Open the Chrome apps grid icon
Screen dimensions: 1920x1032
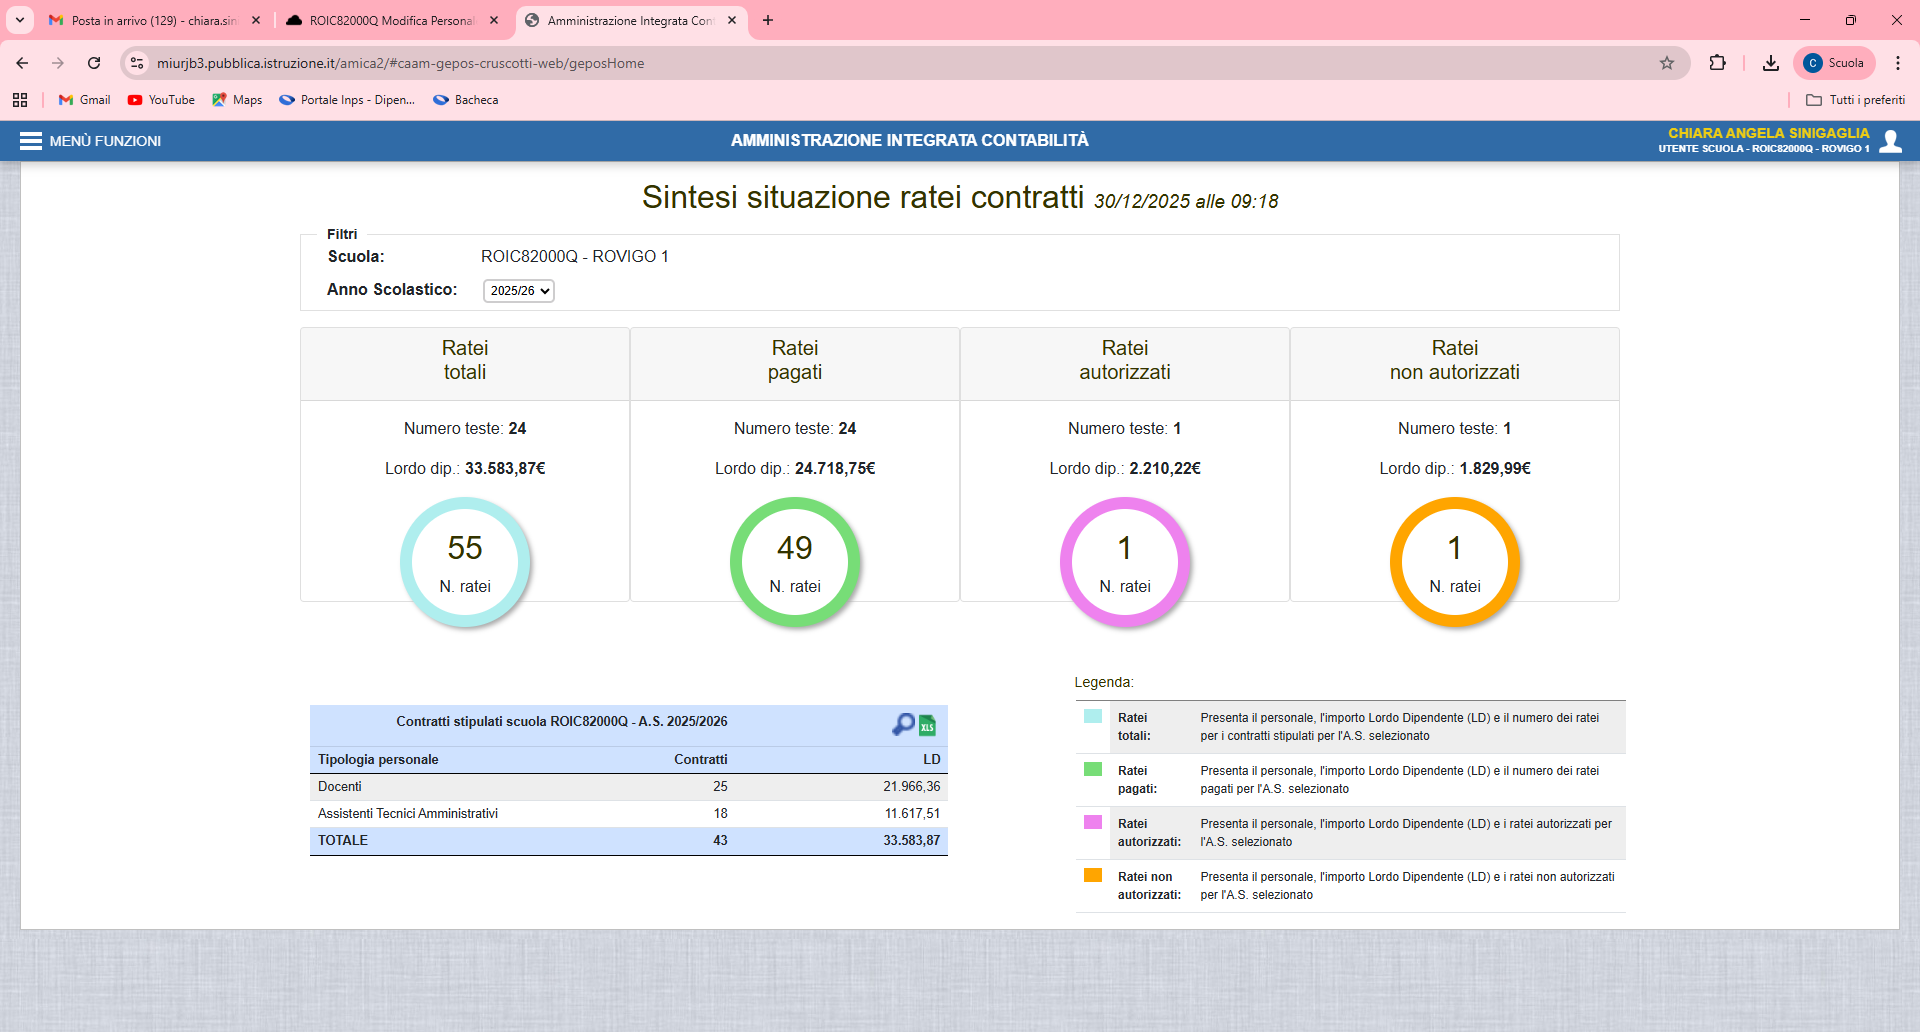[20, 100]
